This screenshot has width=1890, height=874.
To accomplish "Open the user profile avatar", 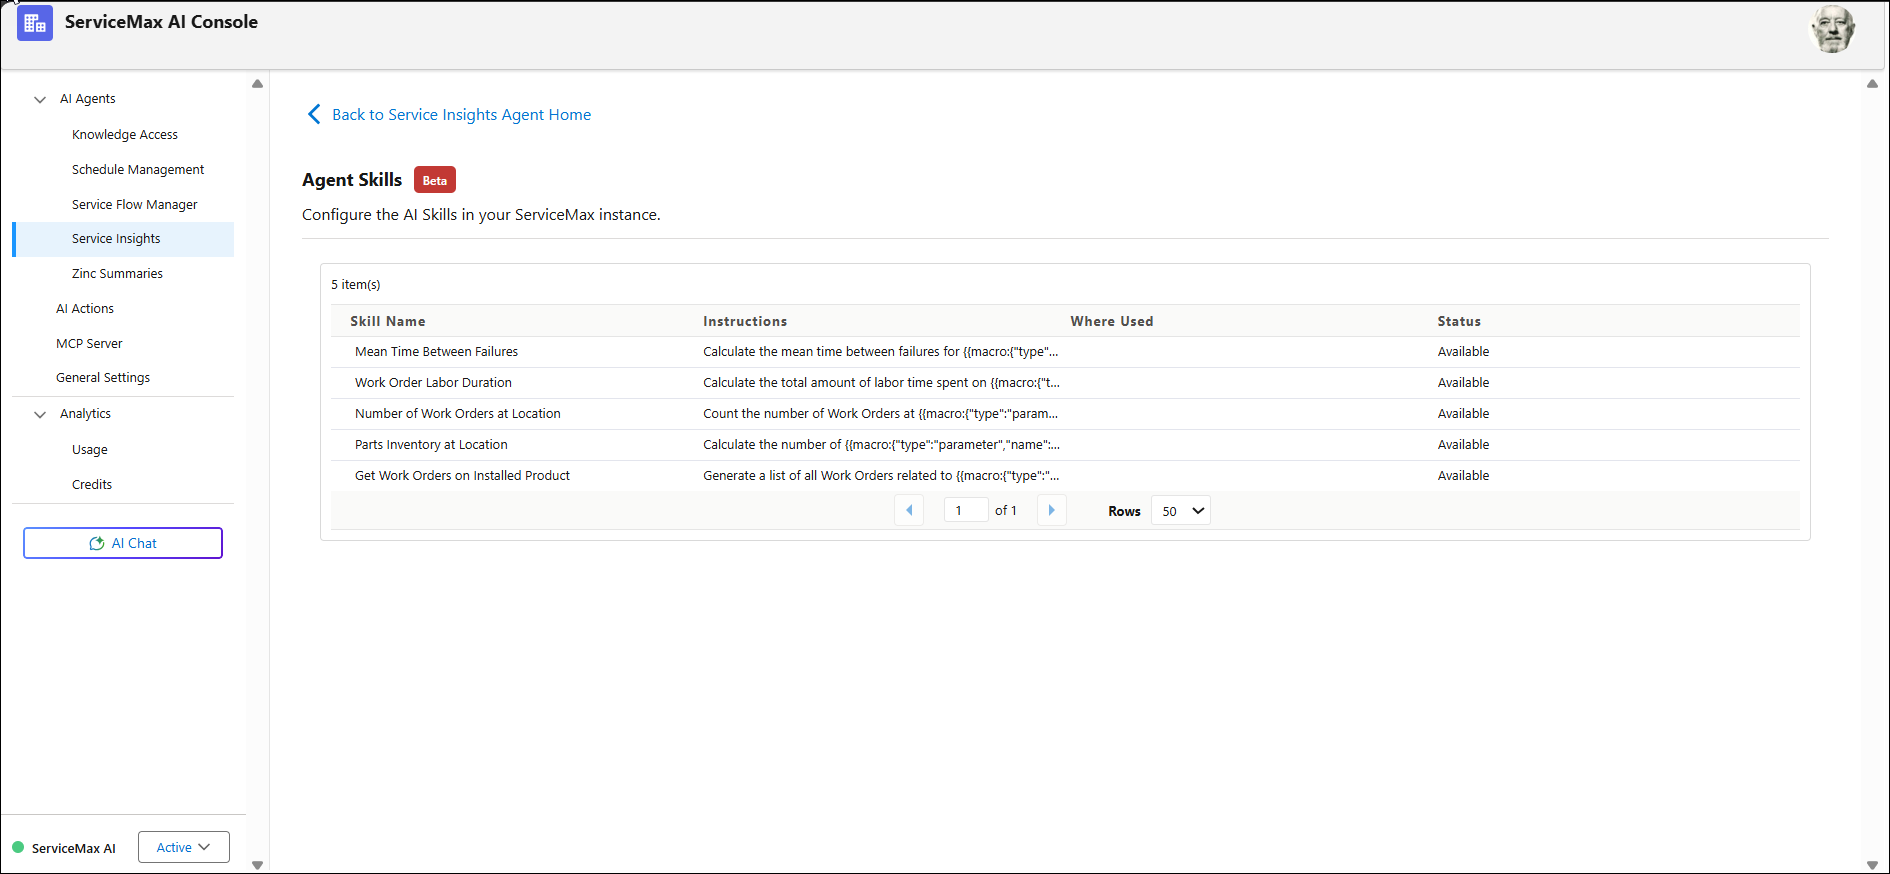I will tap(1833, 29).
